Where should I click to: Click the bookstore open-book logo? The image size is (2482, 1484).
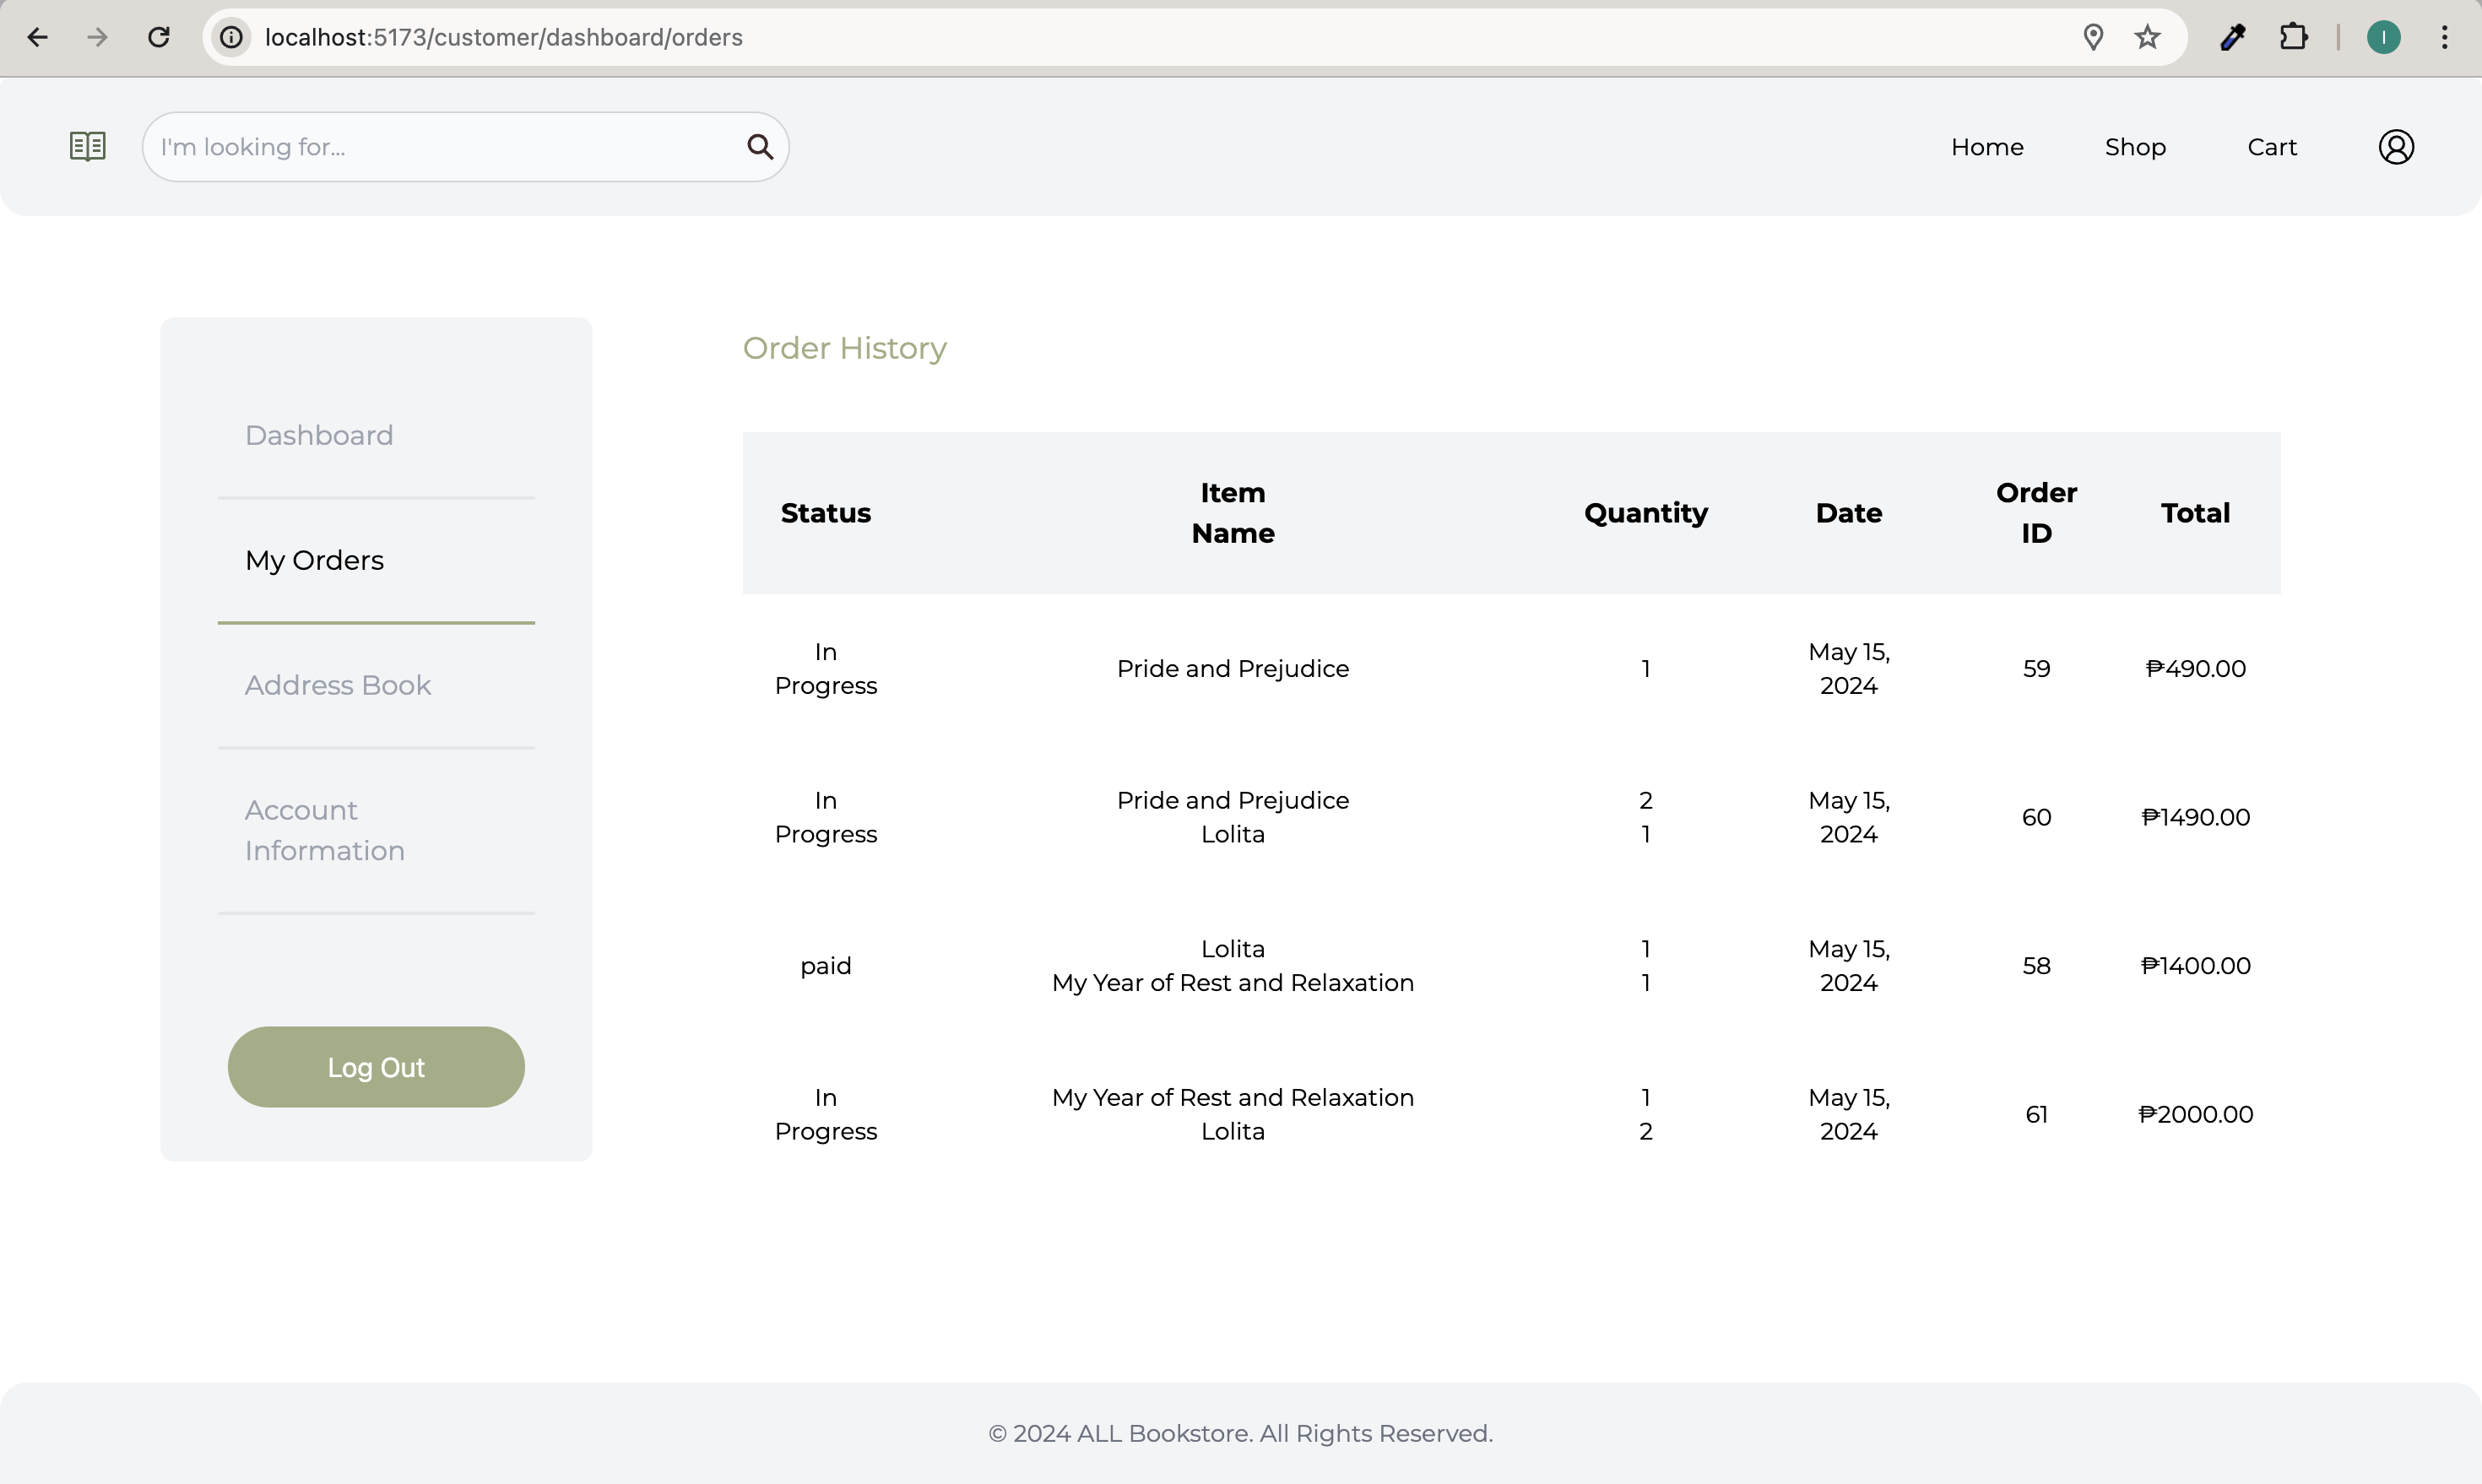click(88, 147)
